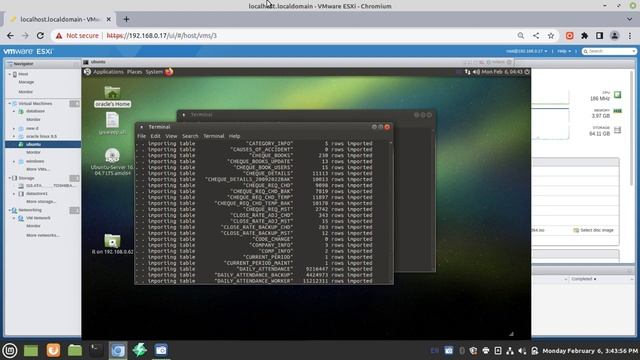Open the Chromium extensions puzzle icon
Screen dimensions: 640x360
(584, 36)
